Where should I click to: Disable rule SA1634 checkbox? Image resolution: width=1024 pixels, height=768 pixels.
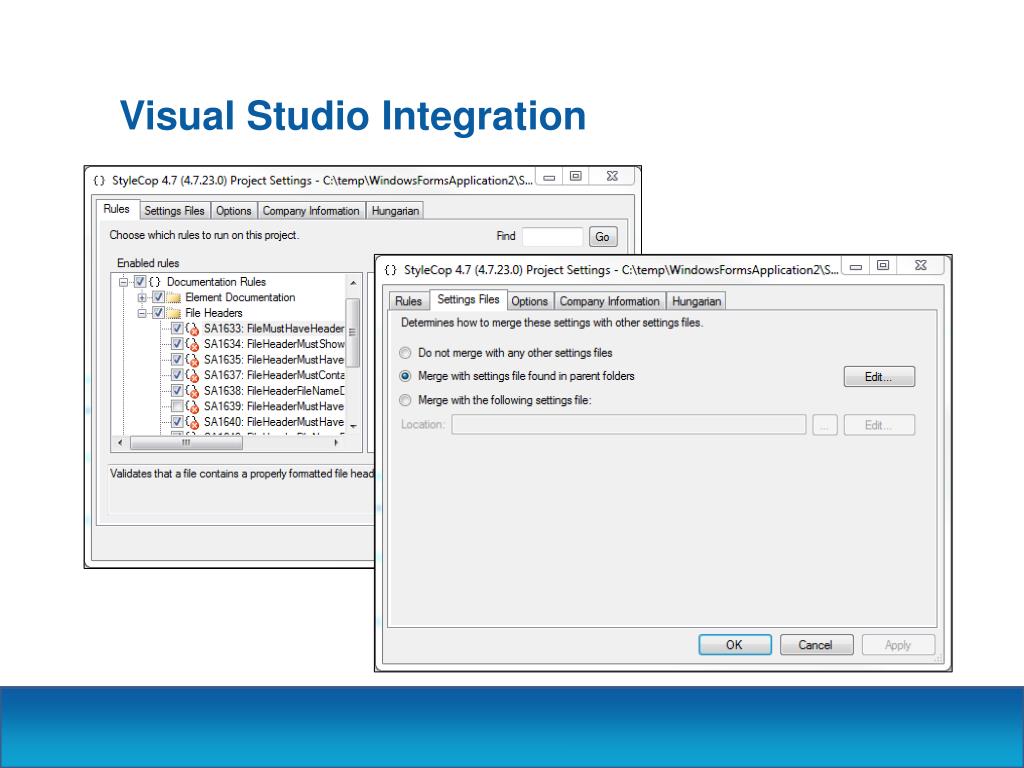click(x=177, y=344)
